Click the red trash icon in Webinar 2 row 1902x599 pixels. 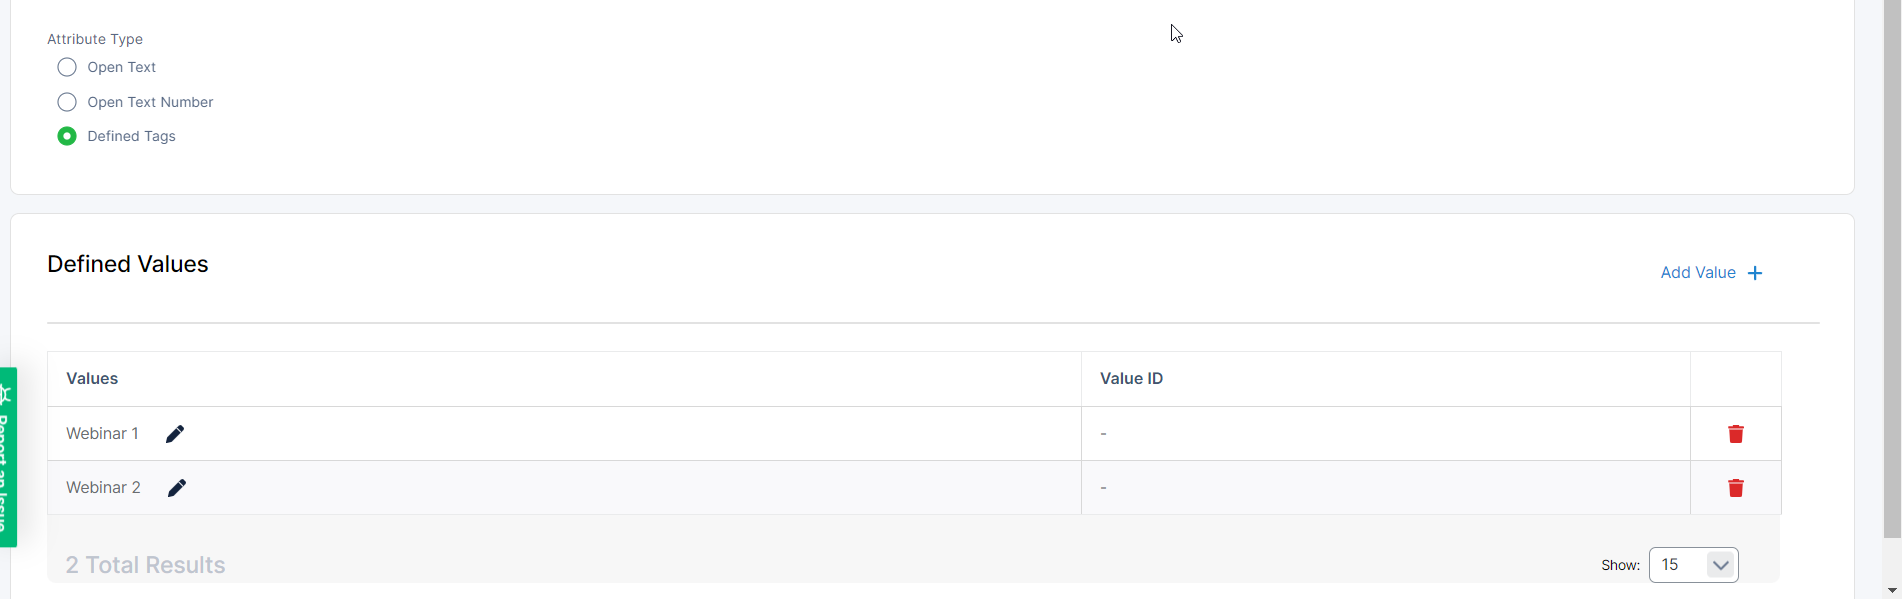coord(1735,488)
